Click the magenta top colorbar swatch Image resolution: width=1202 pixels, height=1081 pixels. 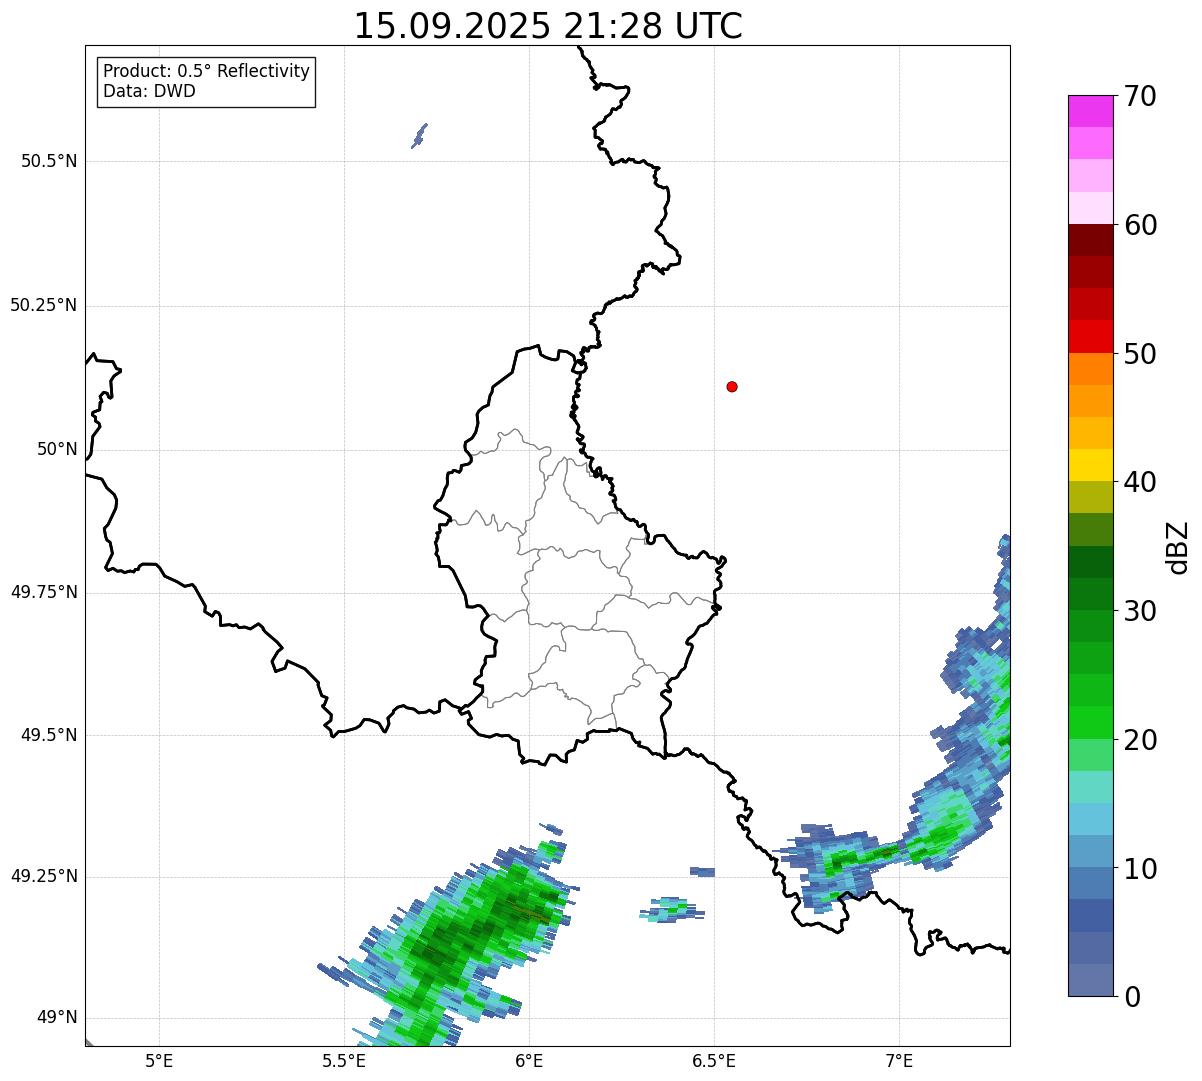(1091, 111)
